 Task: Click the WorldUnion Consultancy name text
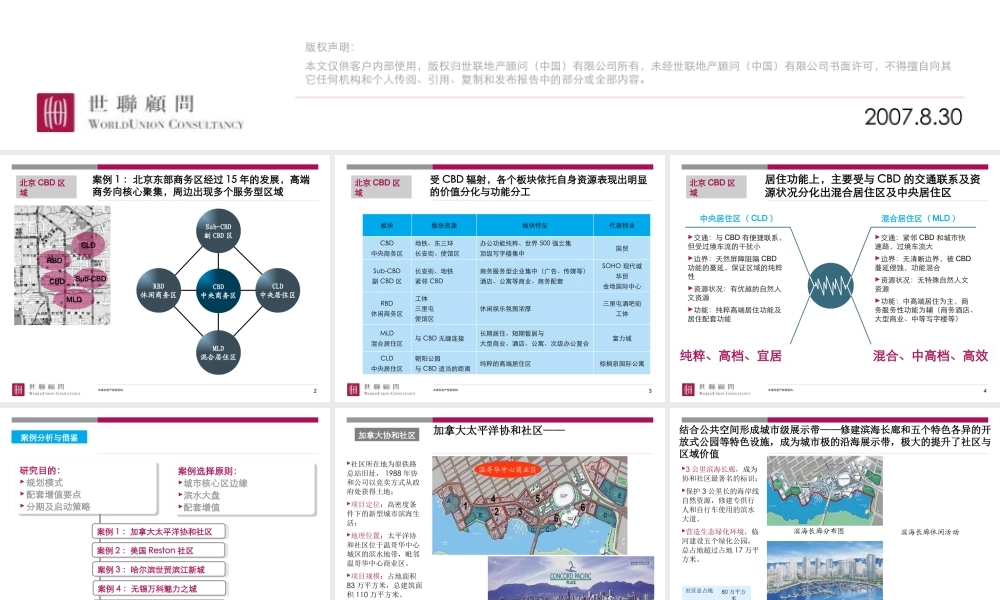click(166, 124)
